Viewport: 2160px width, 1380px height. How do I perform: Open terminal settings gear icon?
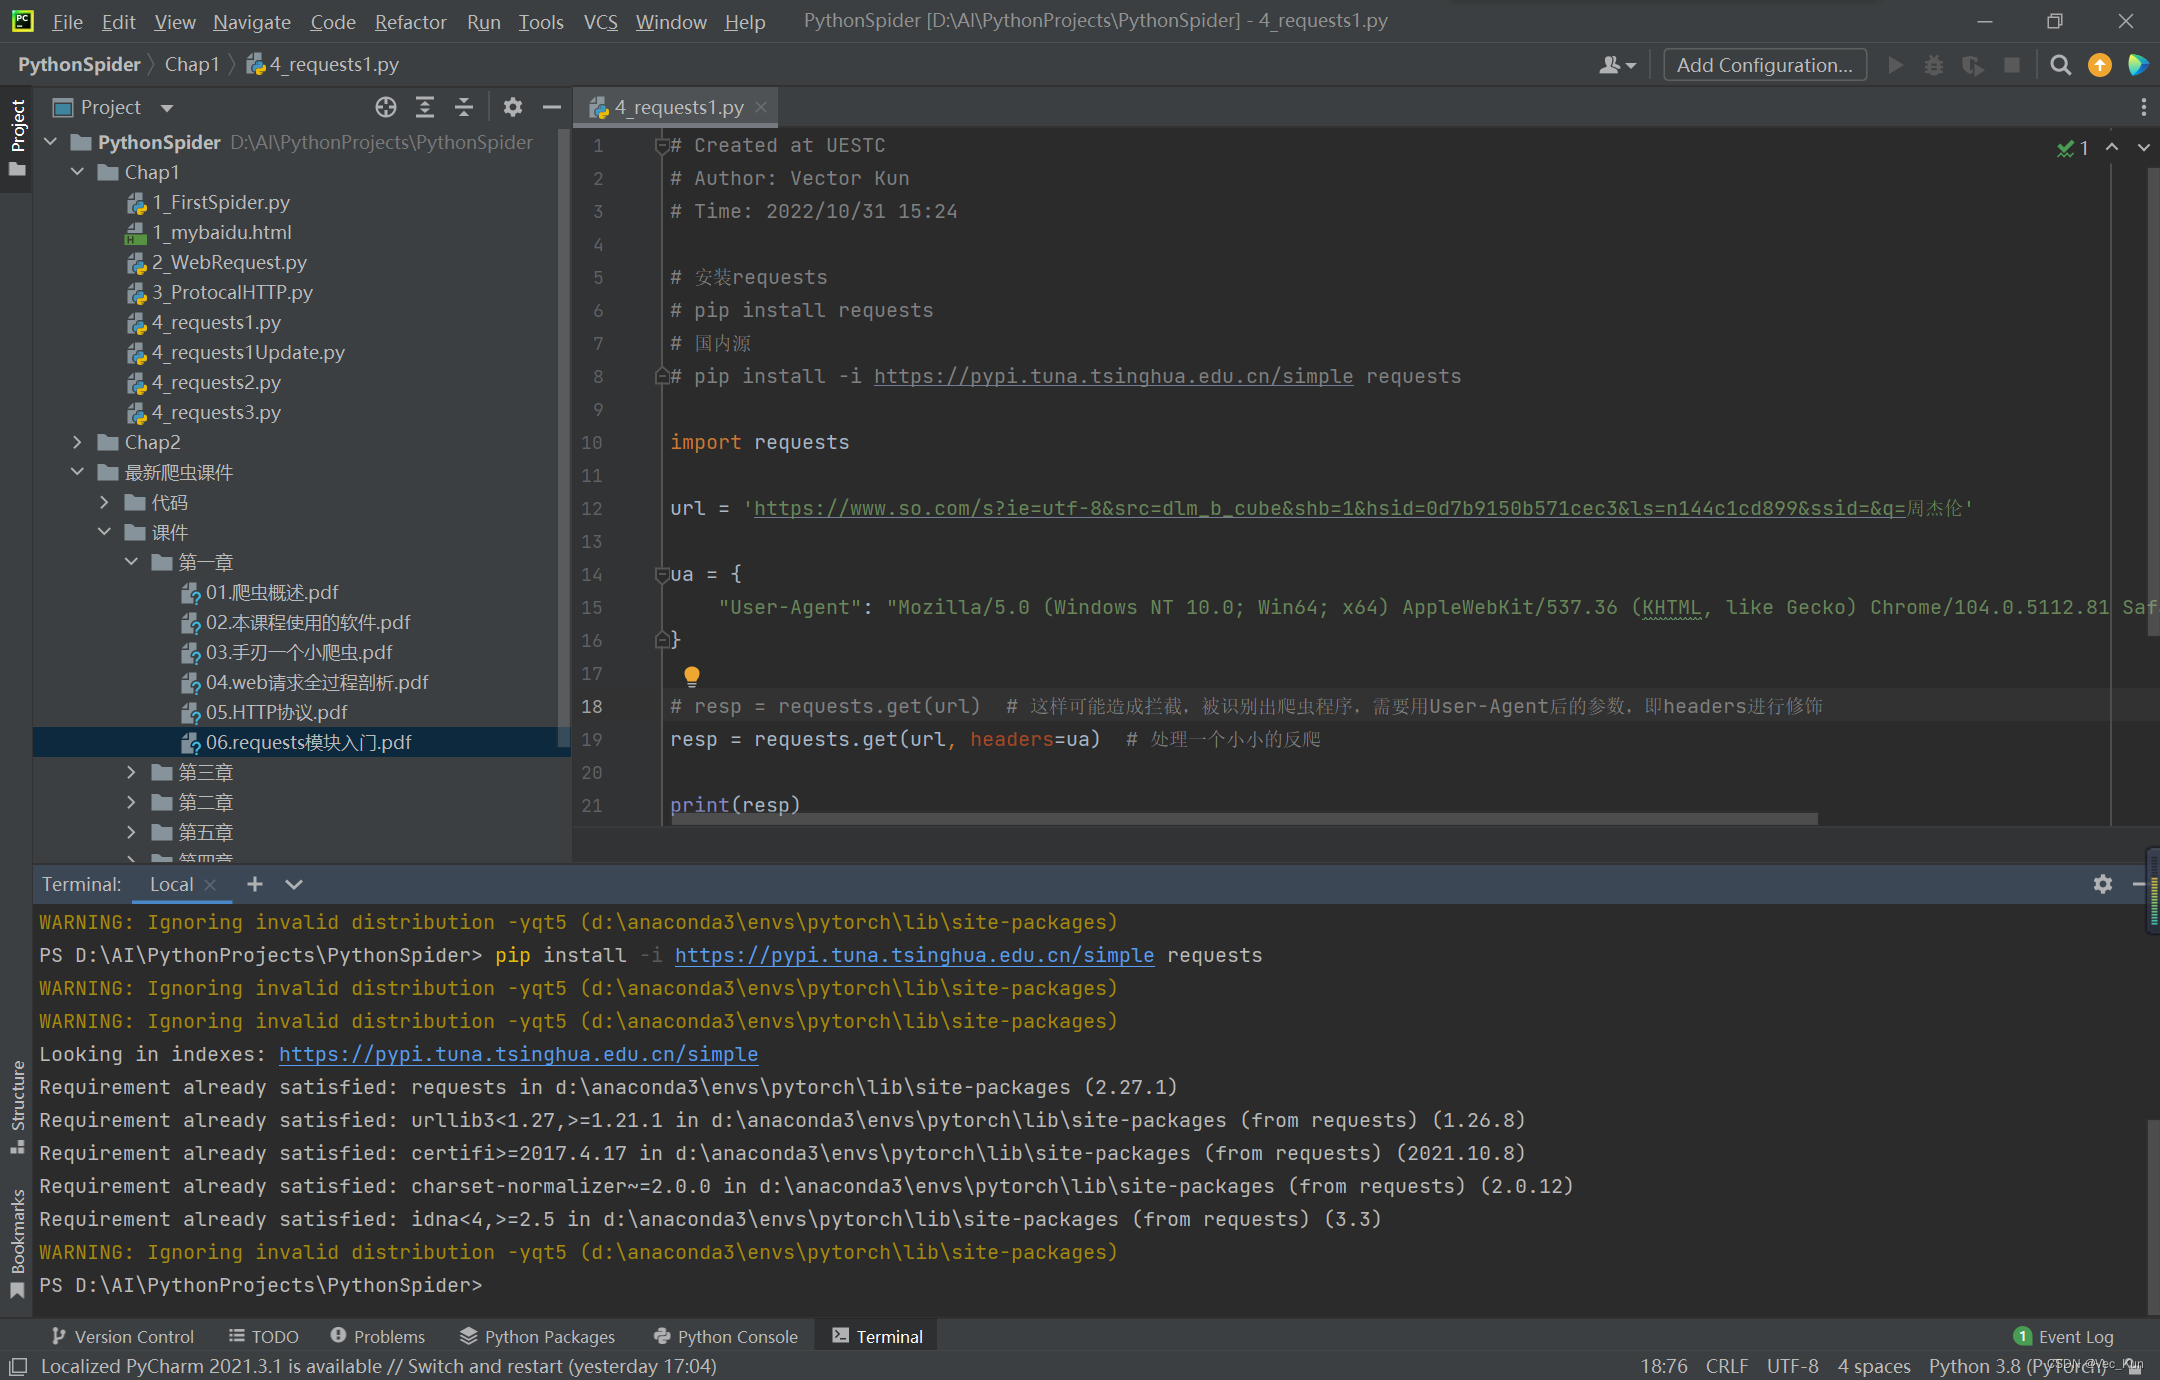(x=2103, y=884)
